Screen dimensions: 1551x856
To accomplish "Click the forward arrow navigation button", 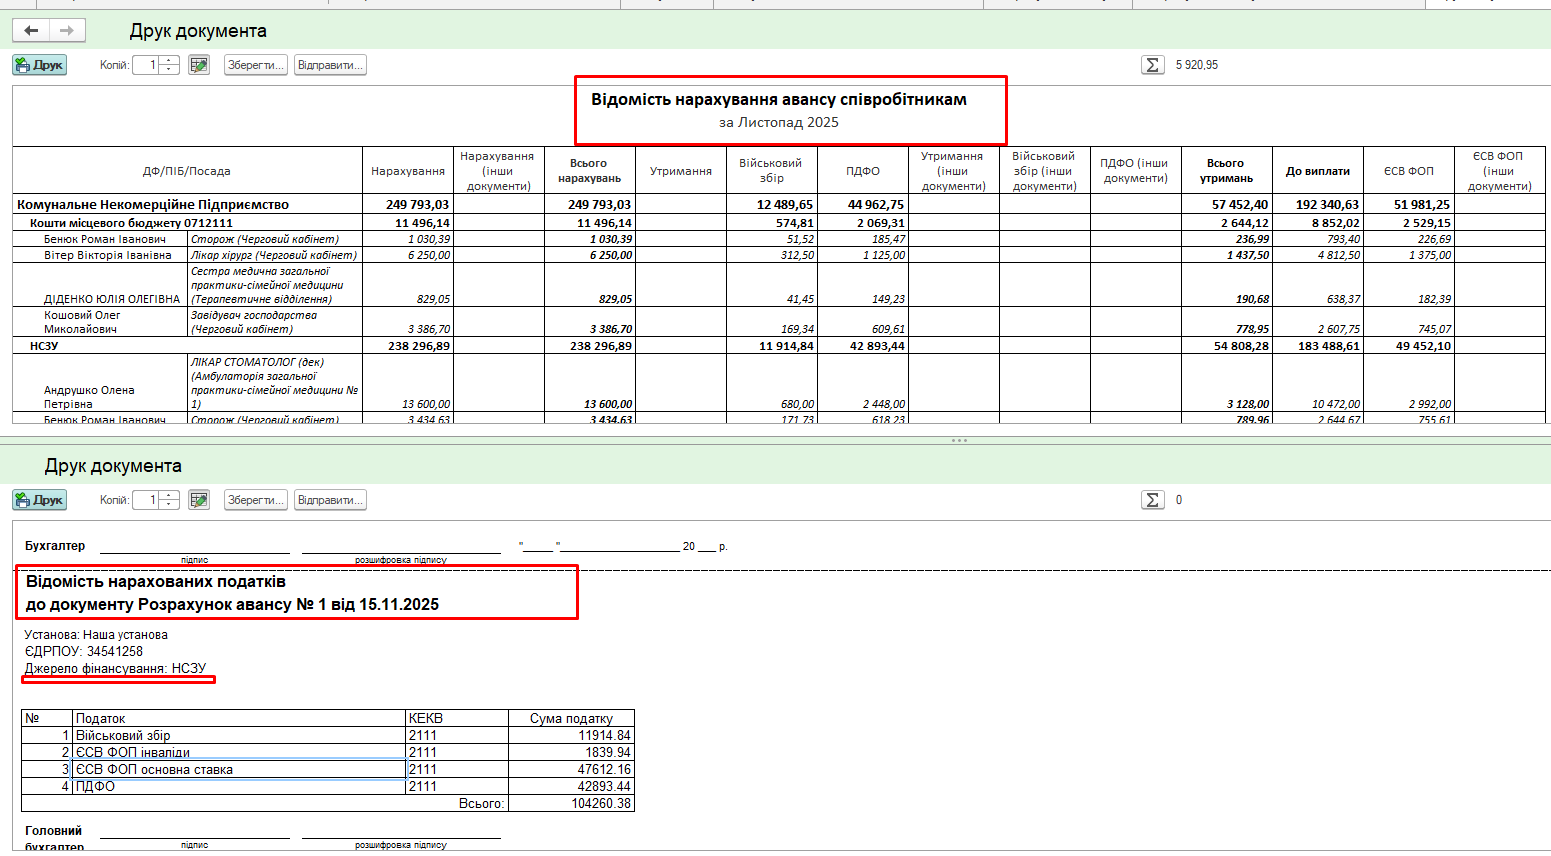I will coord(67,31).
